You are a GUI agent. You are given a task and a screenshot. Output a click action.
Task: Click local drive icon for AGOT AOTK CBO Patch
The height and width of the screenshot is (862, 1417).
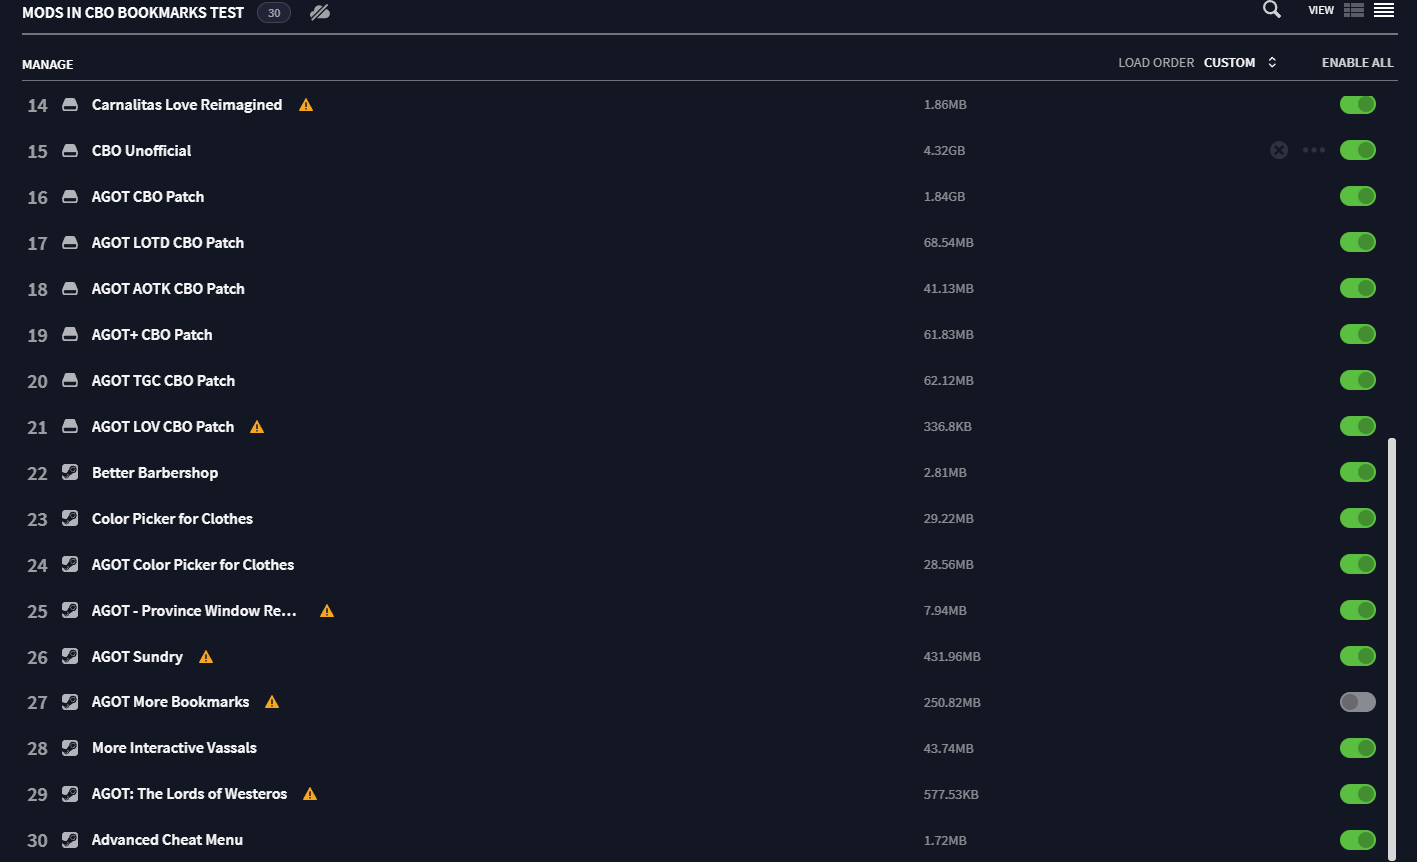[70, 289]
